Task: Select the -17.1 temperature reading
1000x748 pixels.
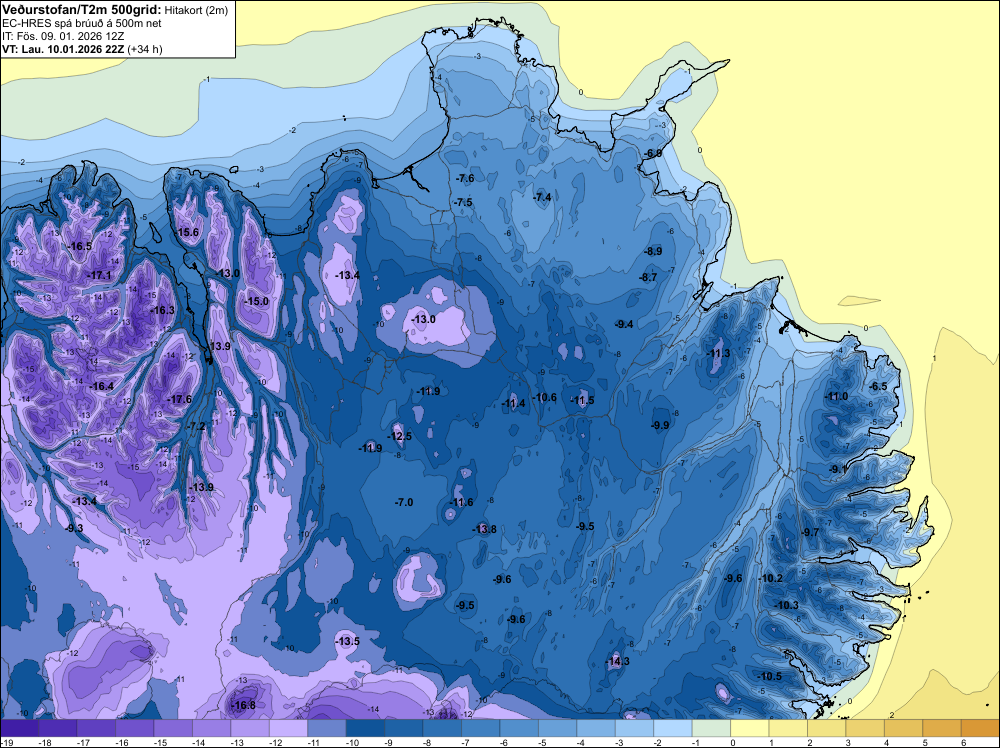Action: point(99,275)
